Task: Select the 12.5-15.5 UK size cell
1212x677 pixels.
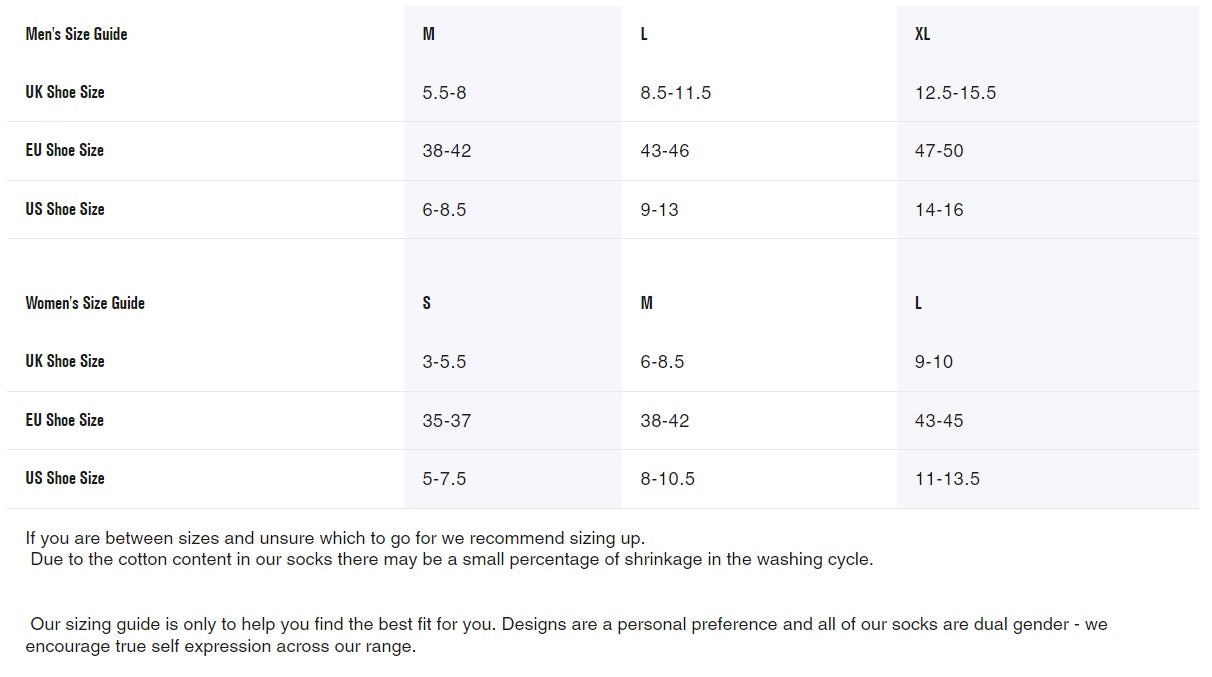Action: (x=955, y=93)
